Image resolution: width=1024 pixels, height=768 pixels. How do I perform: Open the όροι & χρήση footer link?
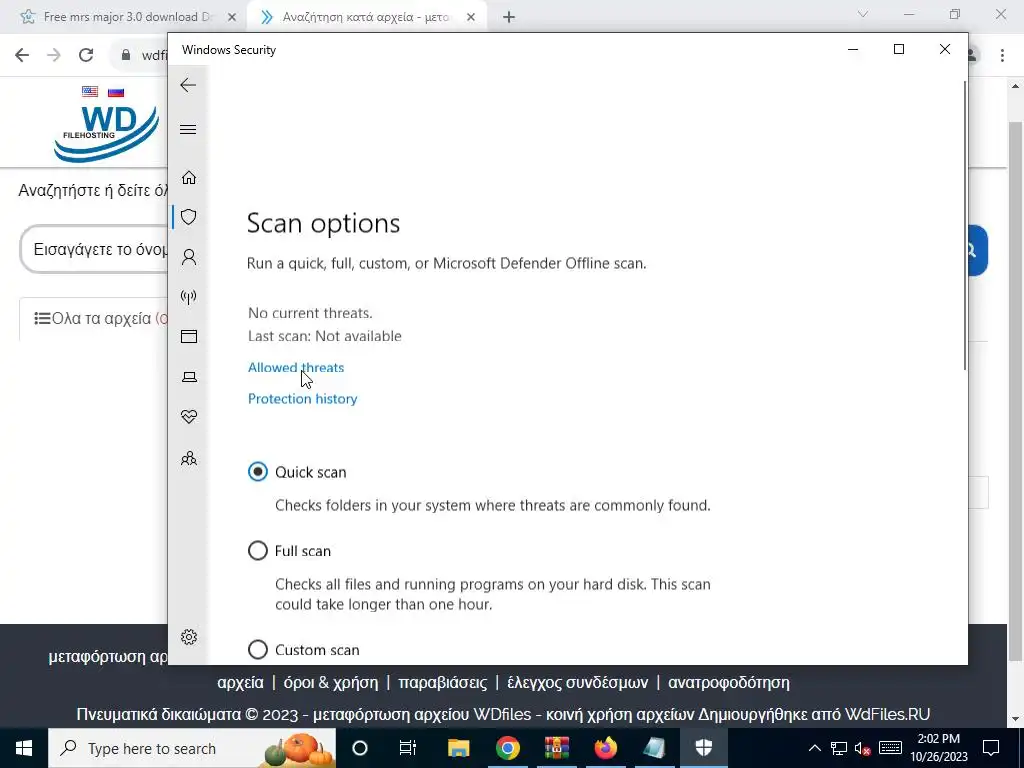coord(330,682)
